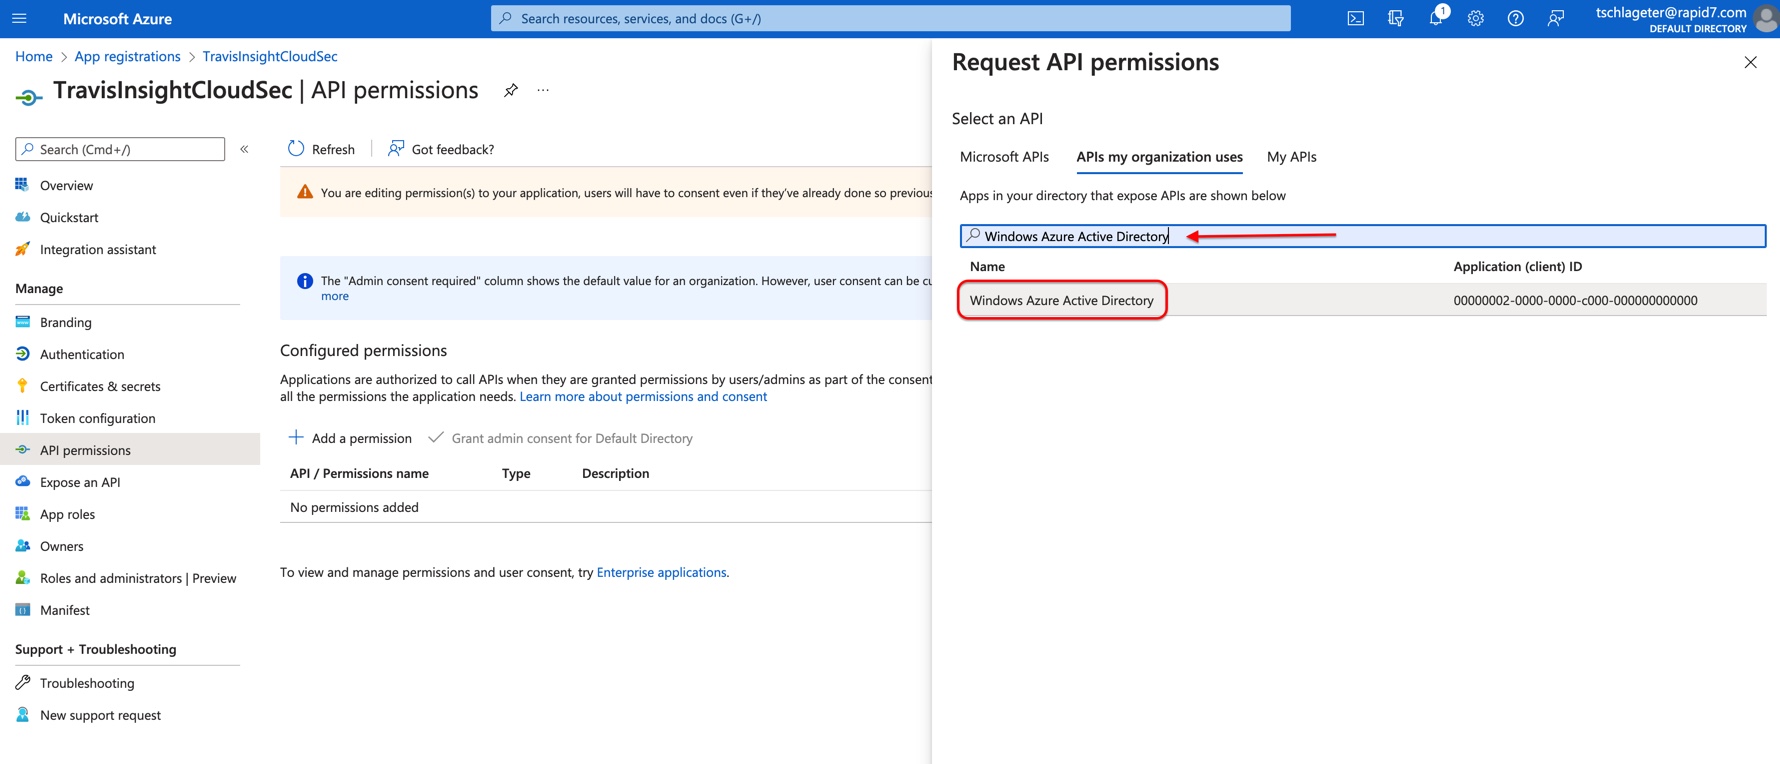Select API permissions in sidebar
Screen dimensions: 1780x764
pyautogui.click(x=130, y=450)
